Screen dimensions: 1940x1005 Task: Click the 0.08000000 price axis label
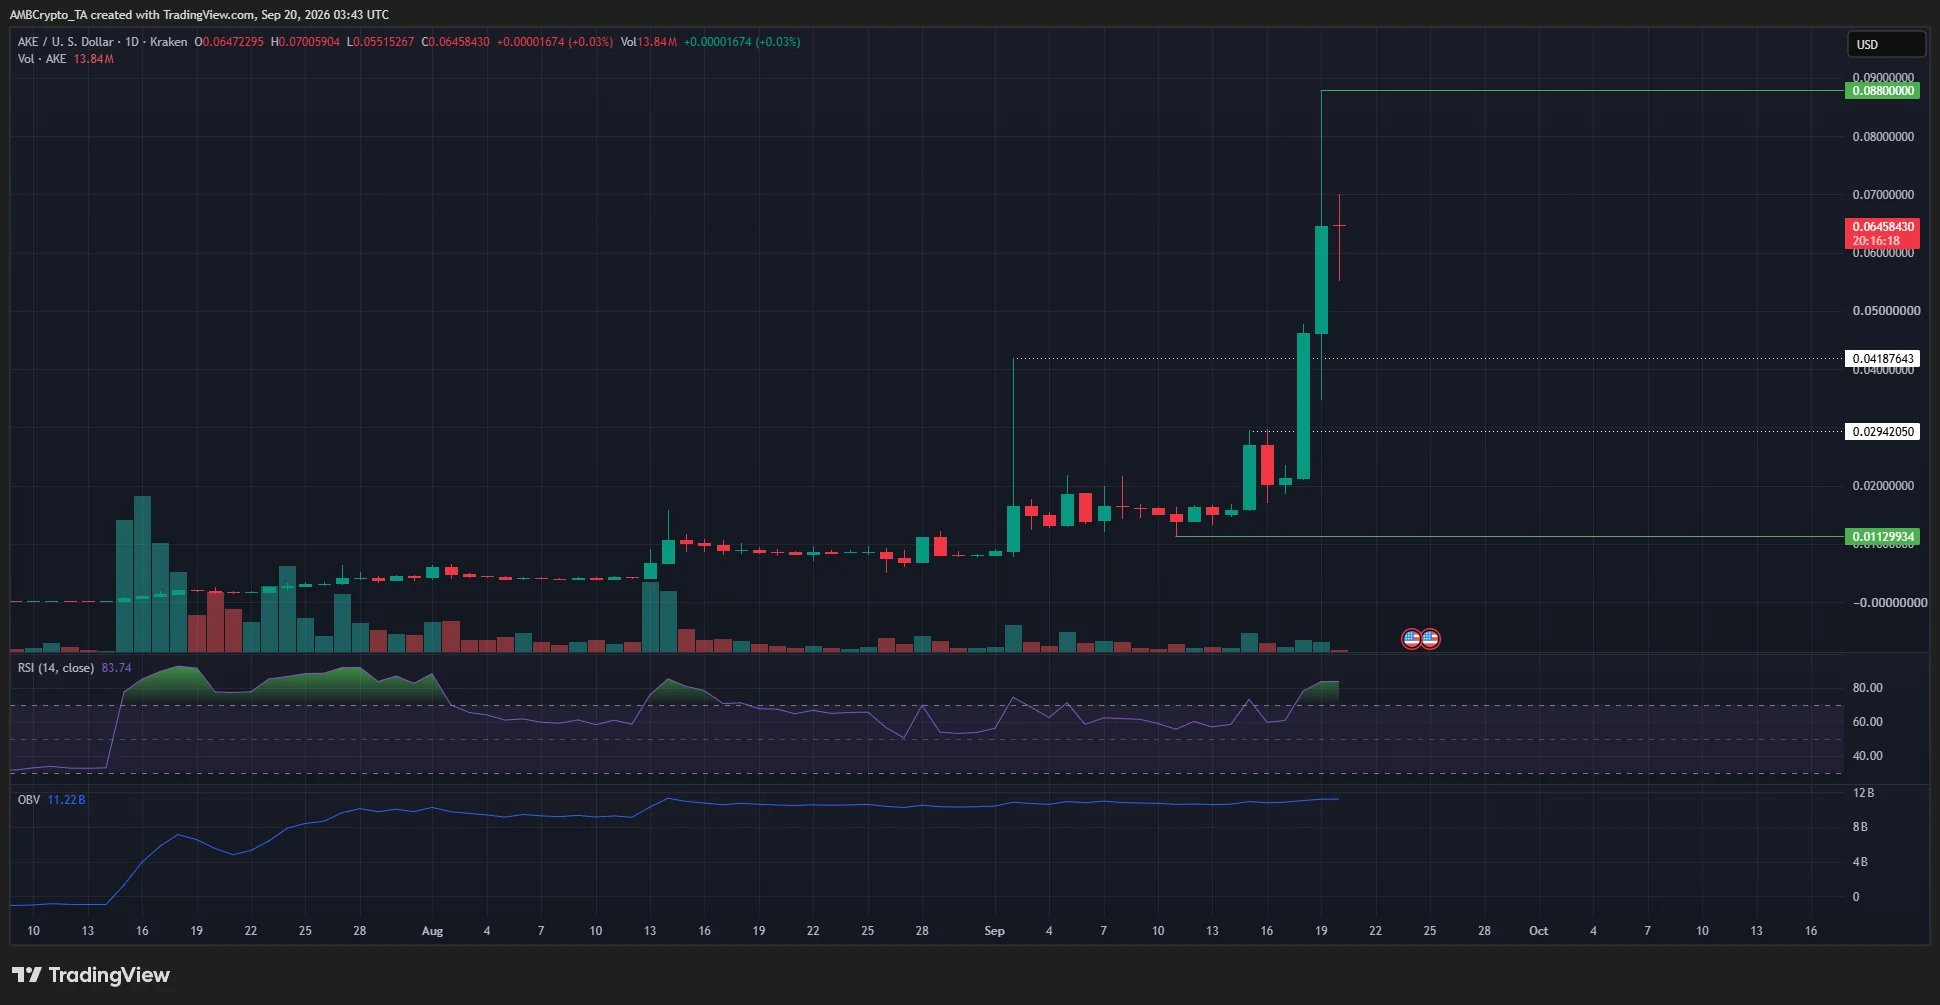[1883, 137]
